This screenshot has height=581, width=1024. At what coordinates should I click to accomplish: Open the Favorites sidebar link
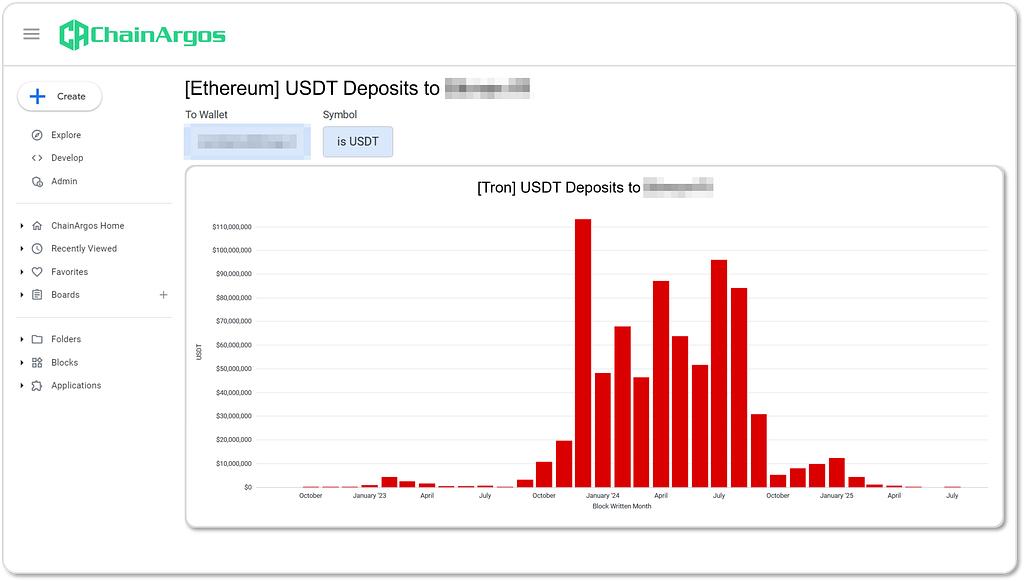69,272
